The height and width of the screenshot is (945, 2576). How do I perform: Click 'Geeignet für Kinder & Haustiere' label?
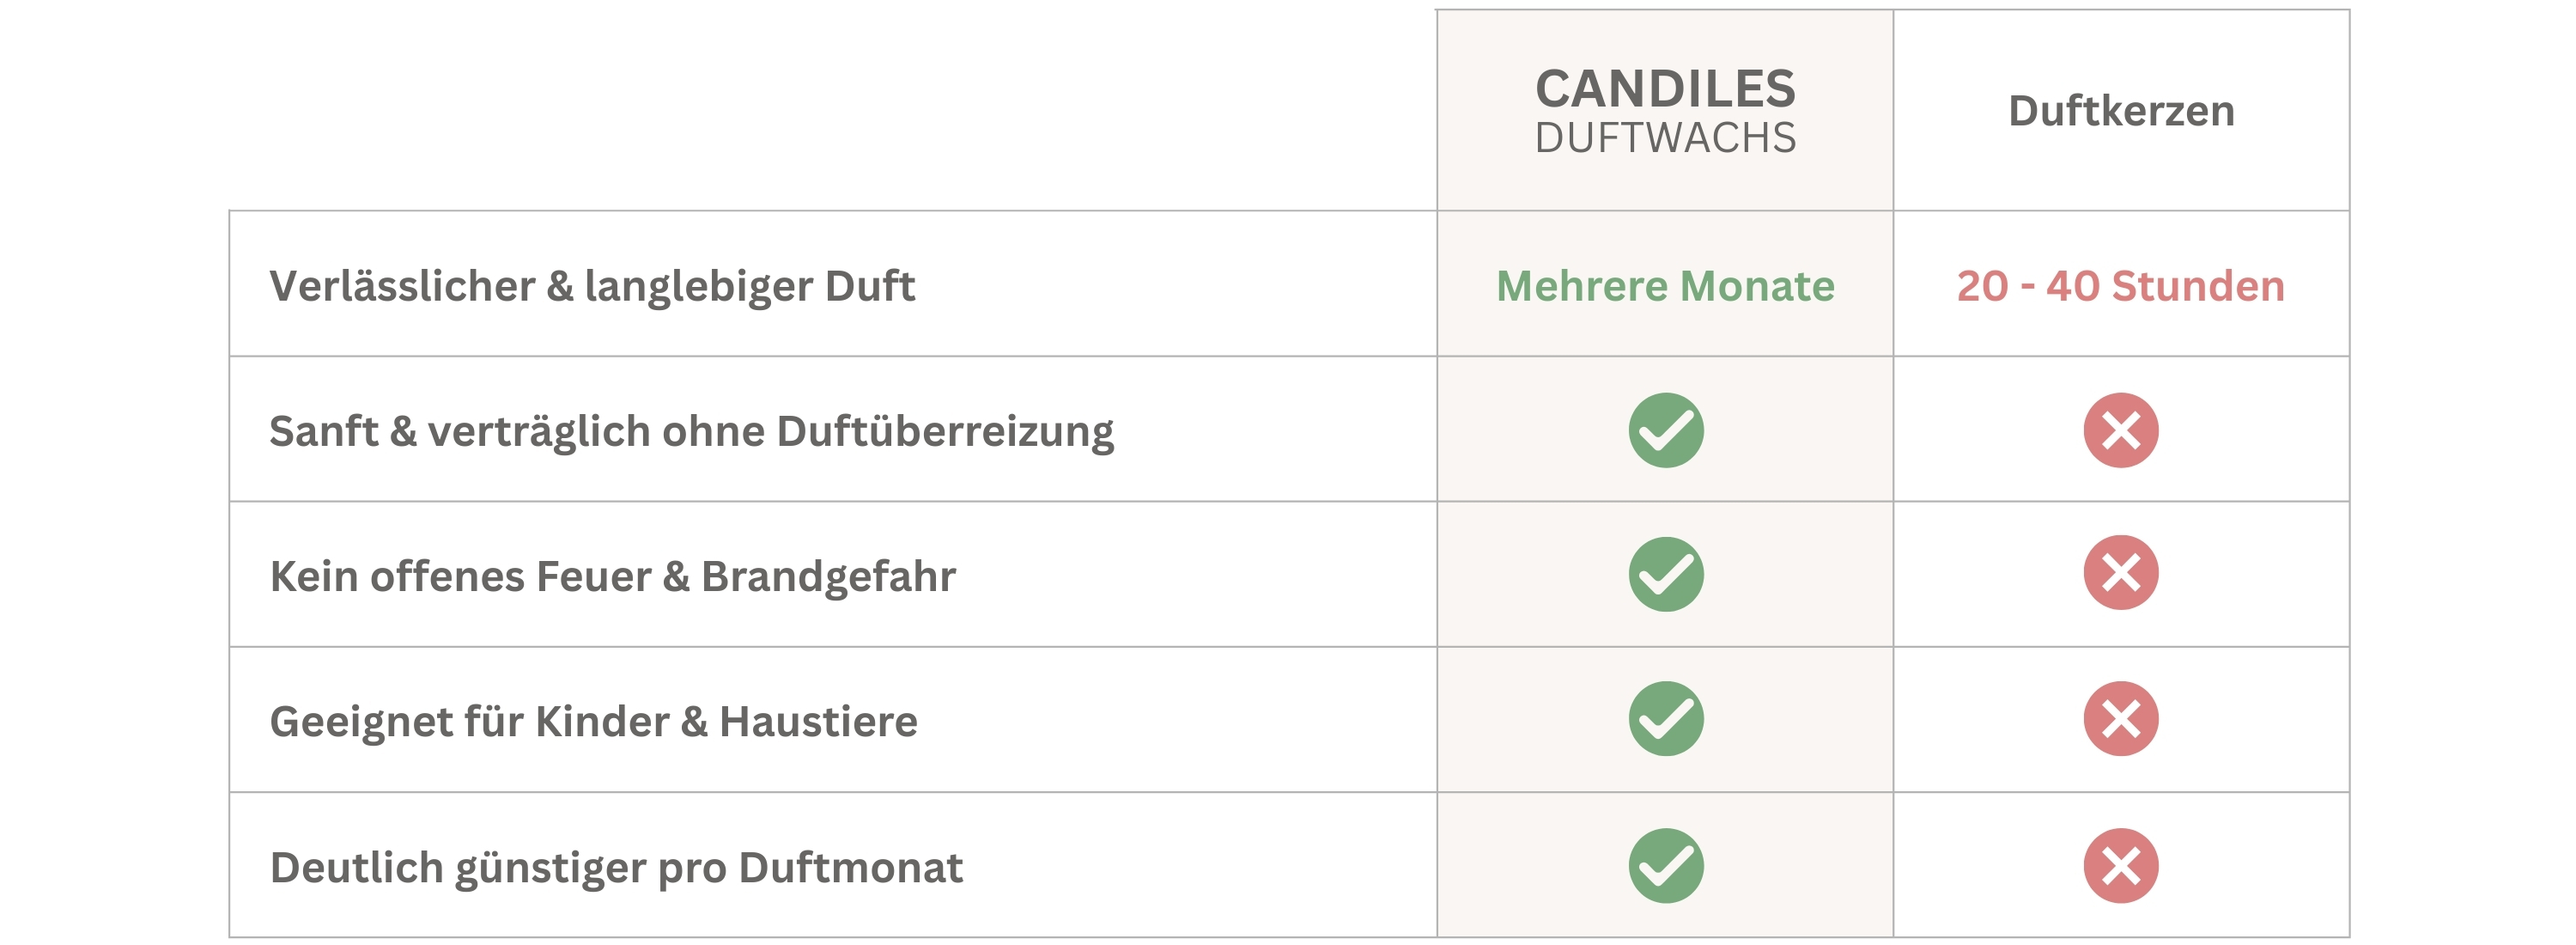(x=593, y=721)
